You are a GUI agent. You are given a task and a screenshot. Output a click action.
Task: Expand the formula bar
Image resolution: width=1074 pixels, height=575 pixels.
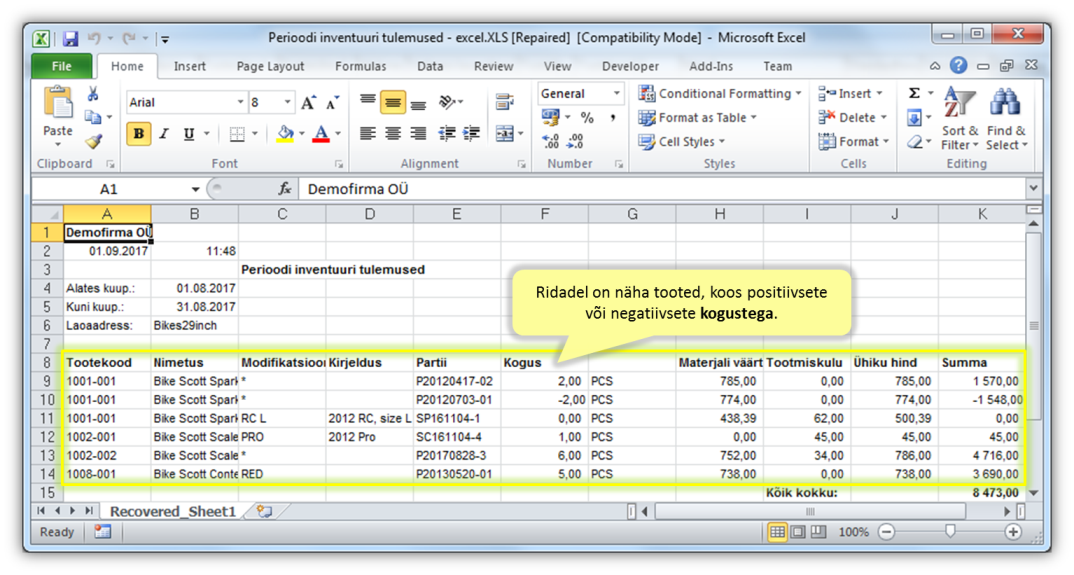1033,188
